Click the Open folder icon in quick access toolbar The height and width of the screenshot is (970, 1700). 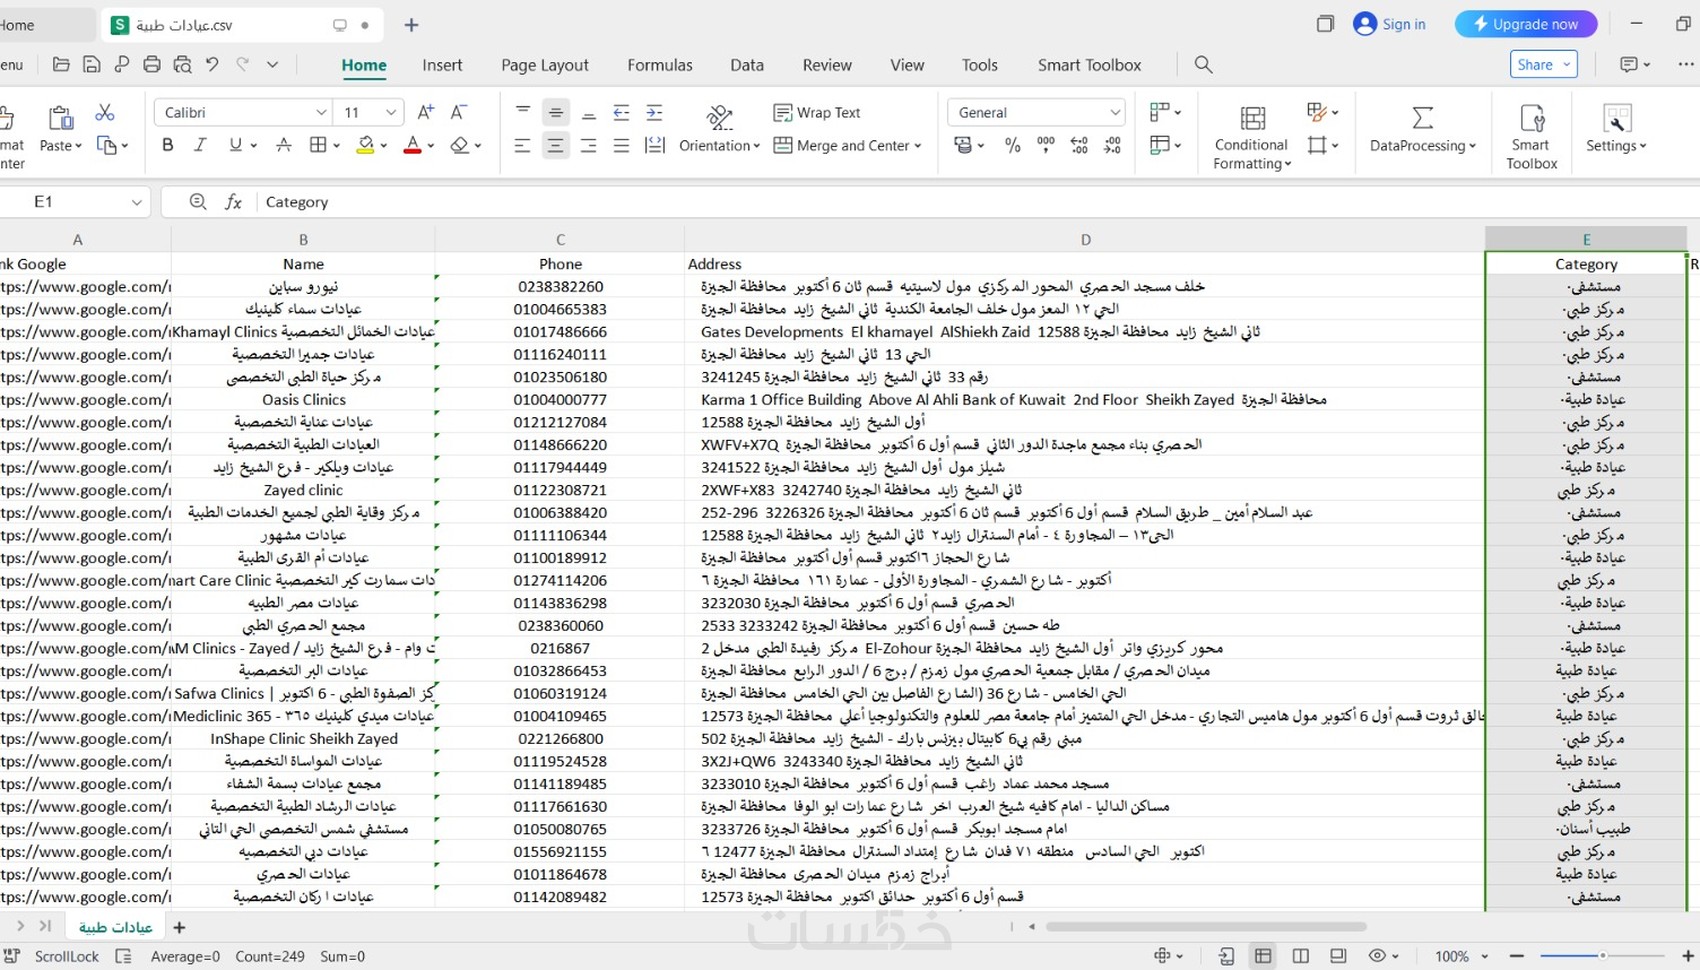[61, 65]
